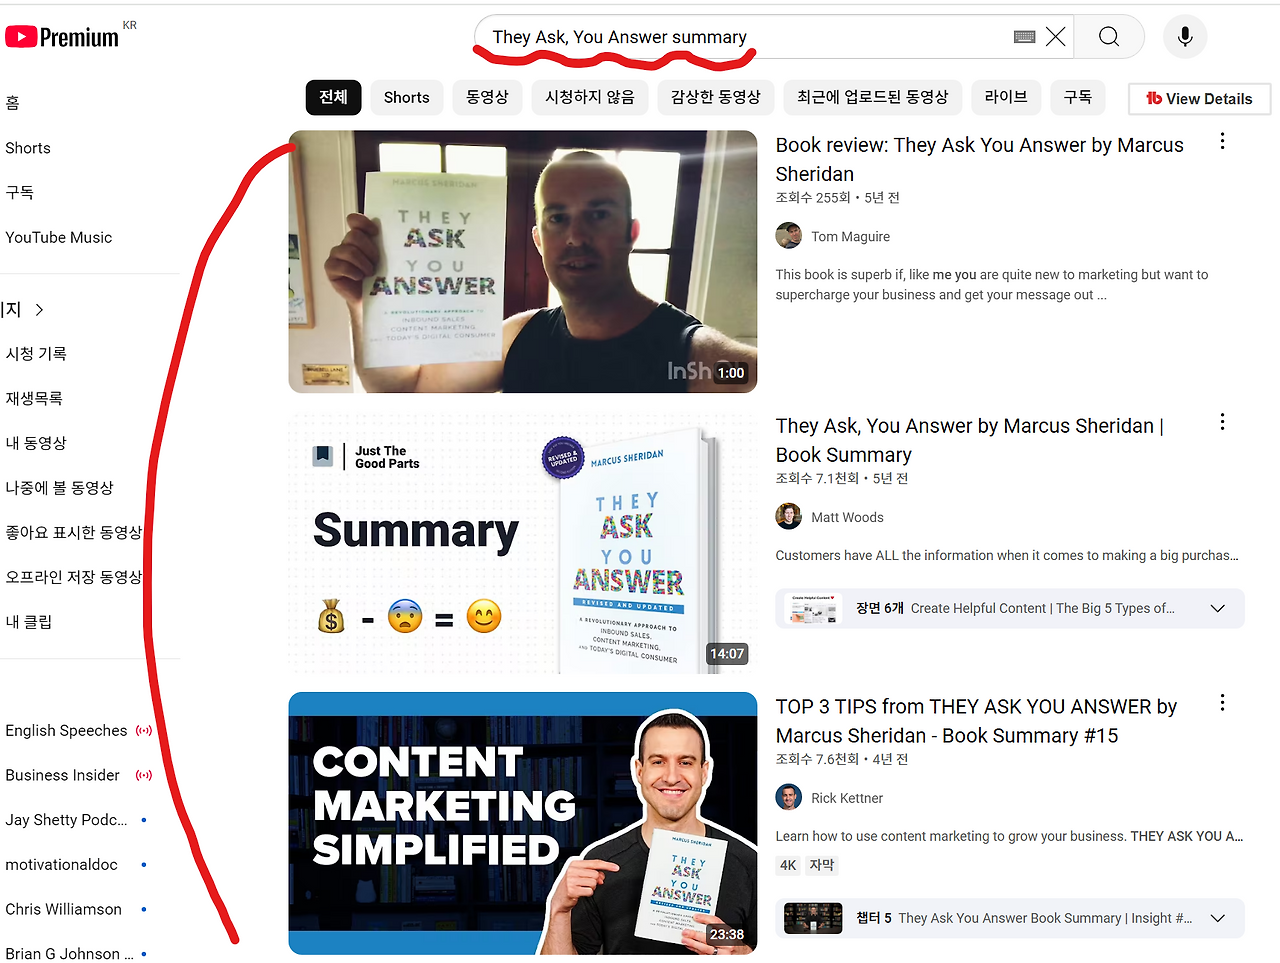Select the 시청하지 않음 filter chip
Screen dimensions: 1280x963
tap(590, 97)
